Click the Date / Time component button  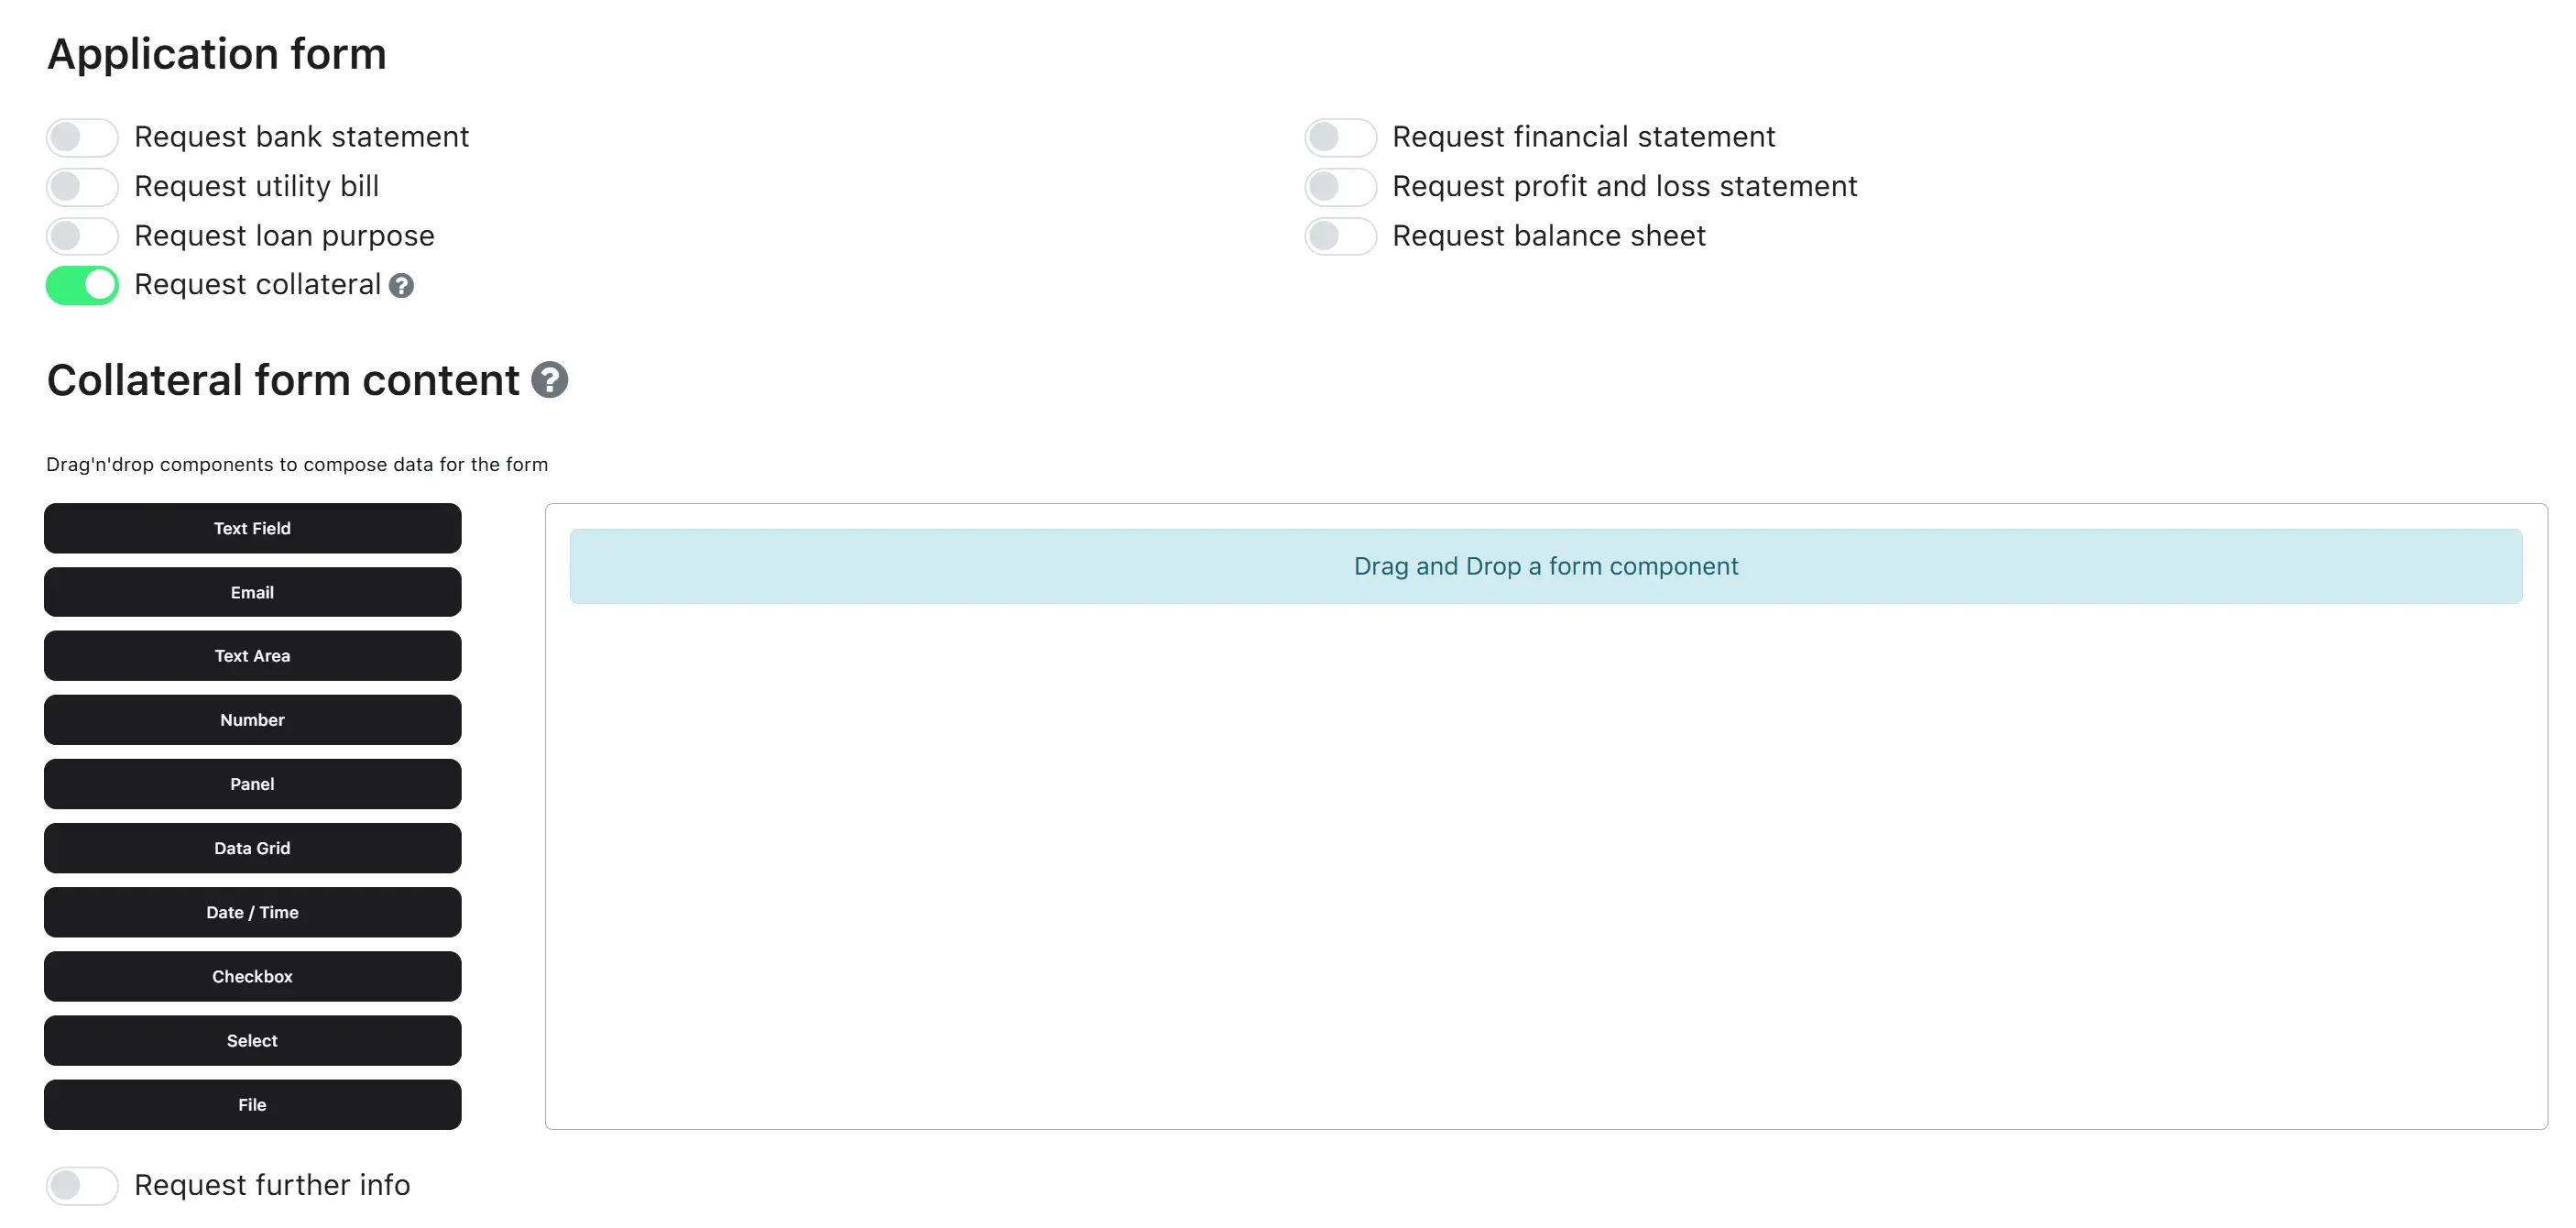(x=252, y=912)
